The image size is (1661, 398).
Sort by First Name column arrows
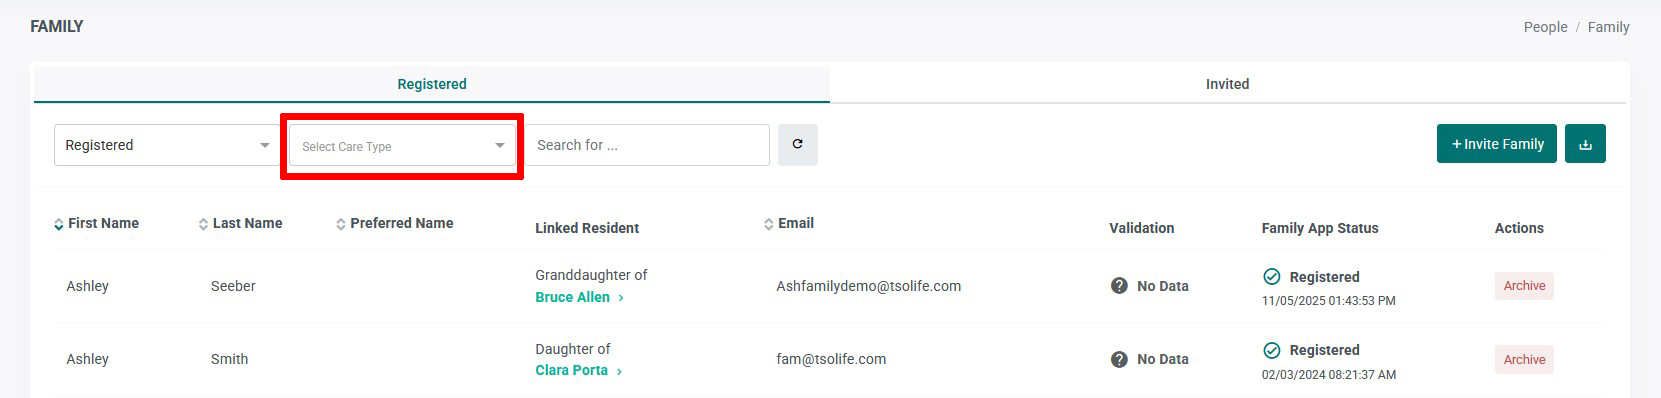click(59, 225)
